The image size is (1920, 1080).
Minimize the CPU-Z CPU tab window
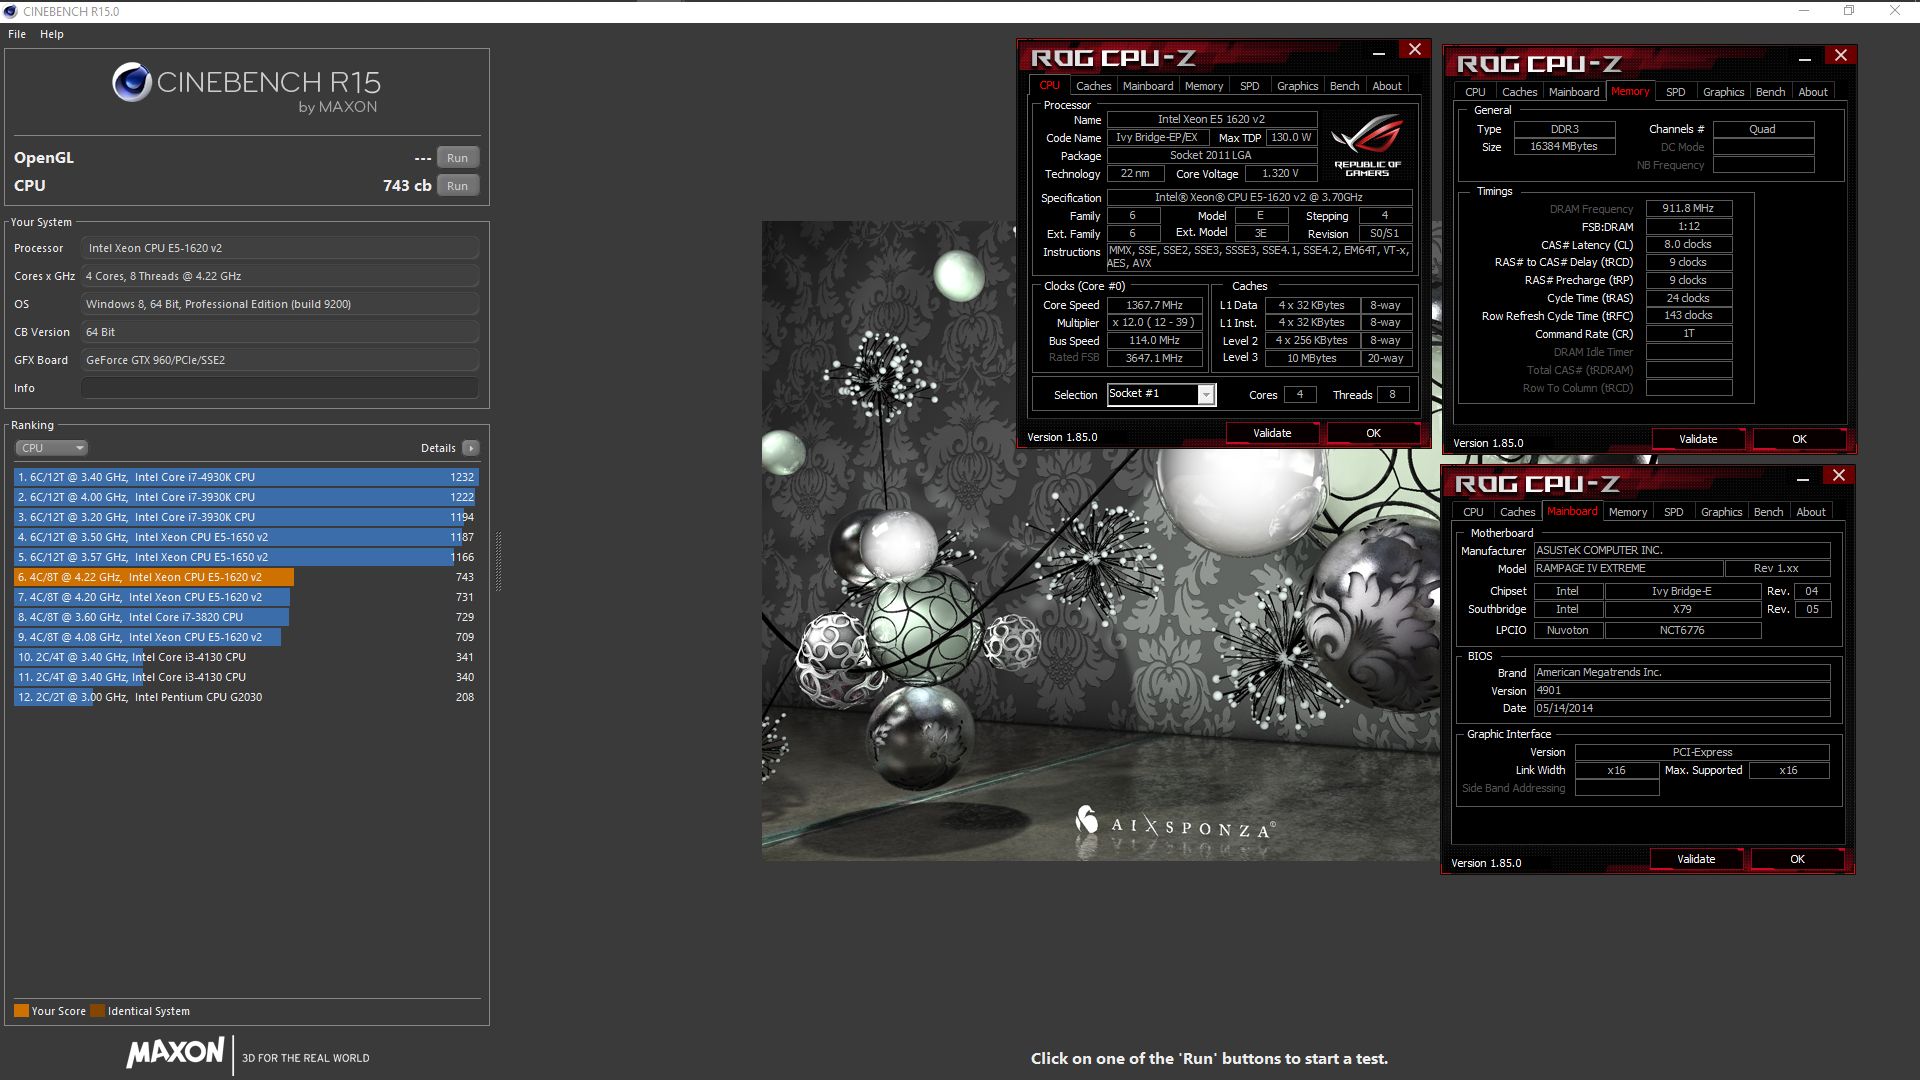(1378, 52)
